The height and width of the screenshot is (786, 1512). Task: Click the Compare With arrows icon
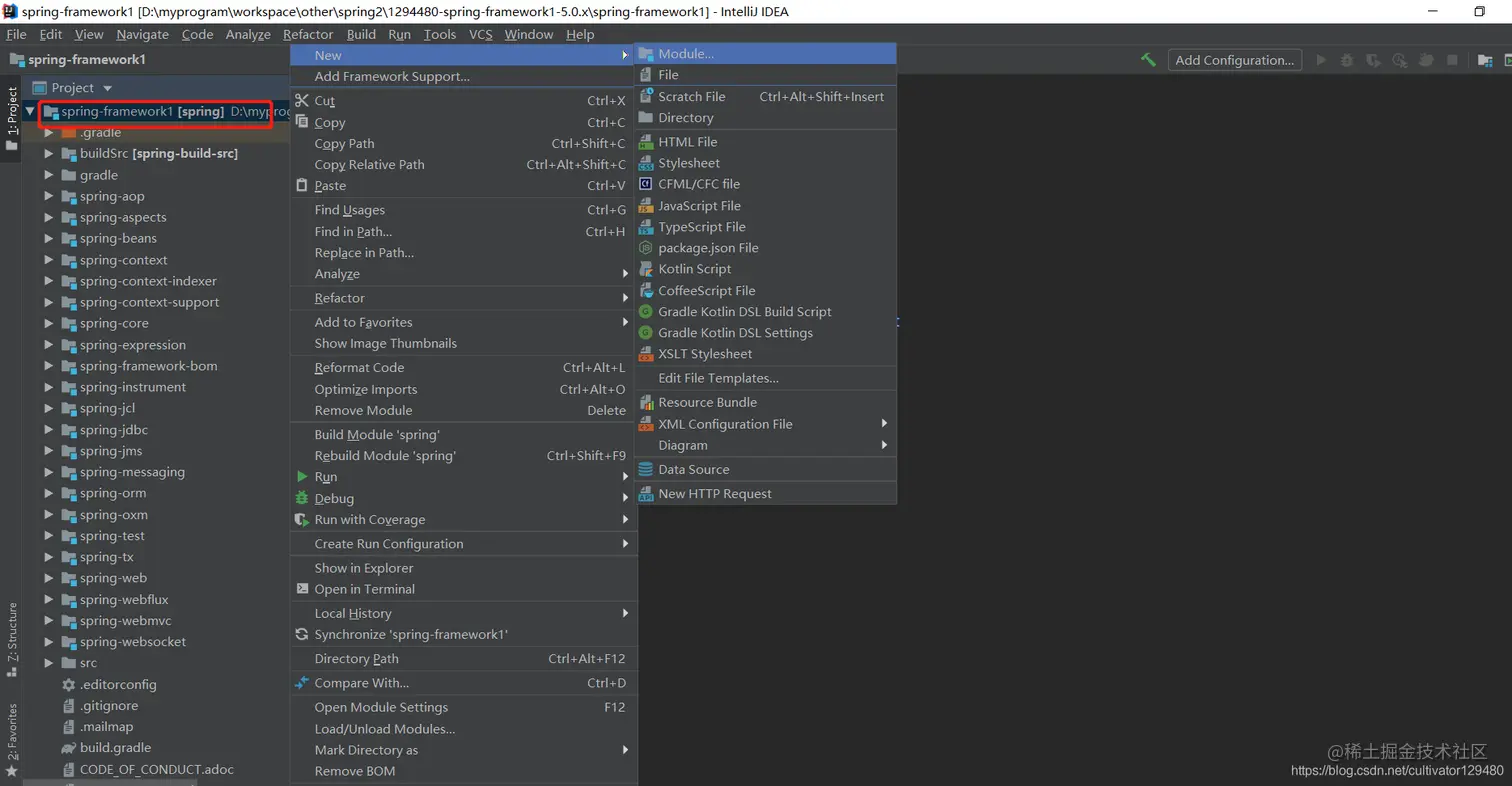pos(302,683)
